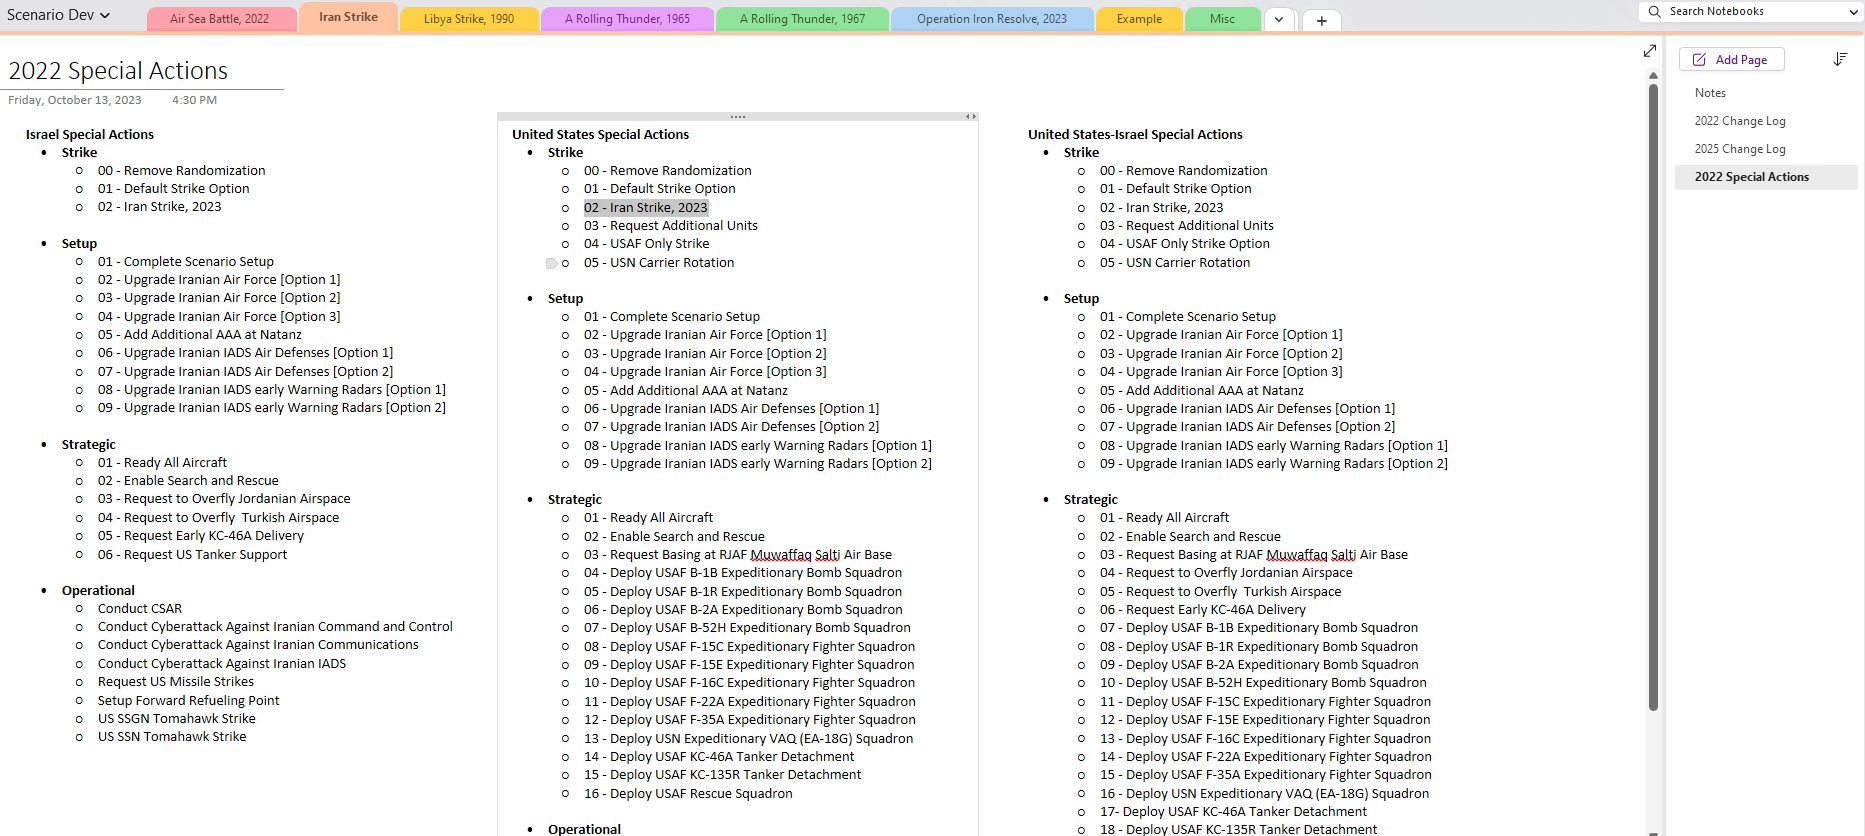Select the Iran Strike section tab
The image size is (1865, 836).
tap(348, 17)
